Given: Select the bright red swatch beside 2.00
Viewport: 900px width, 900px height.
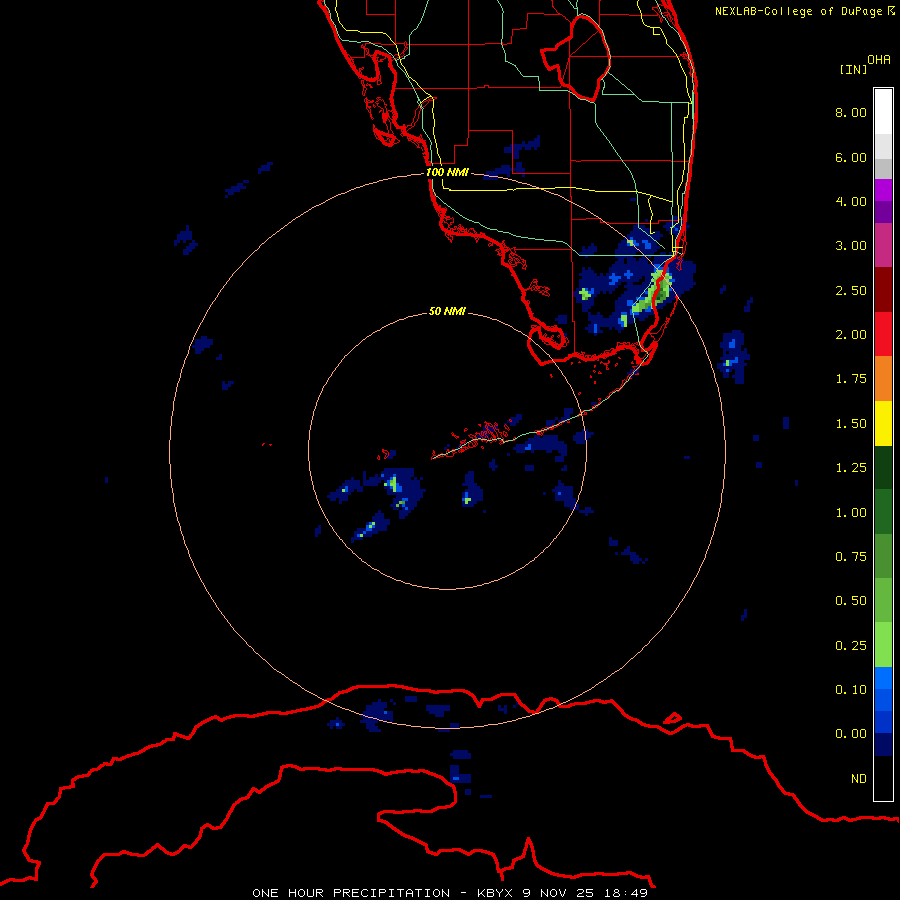Looking at the screenshot, I should [x=883, y=335].
